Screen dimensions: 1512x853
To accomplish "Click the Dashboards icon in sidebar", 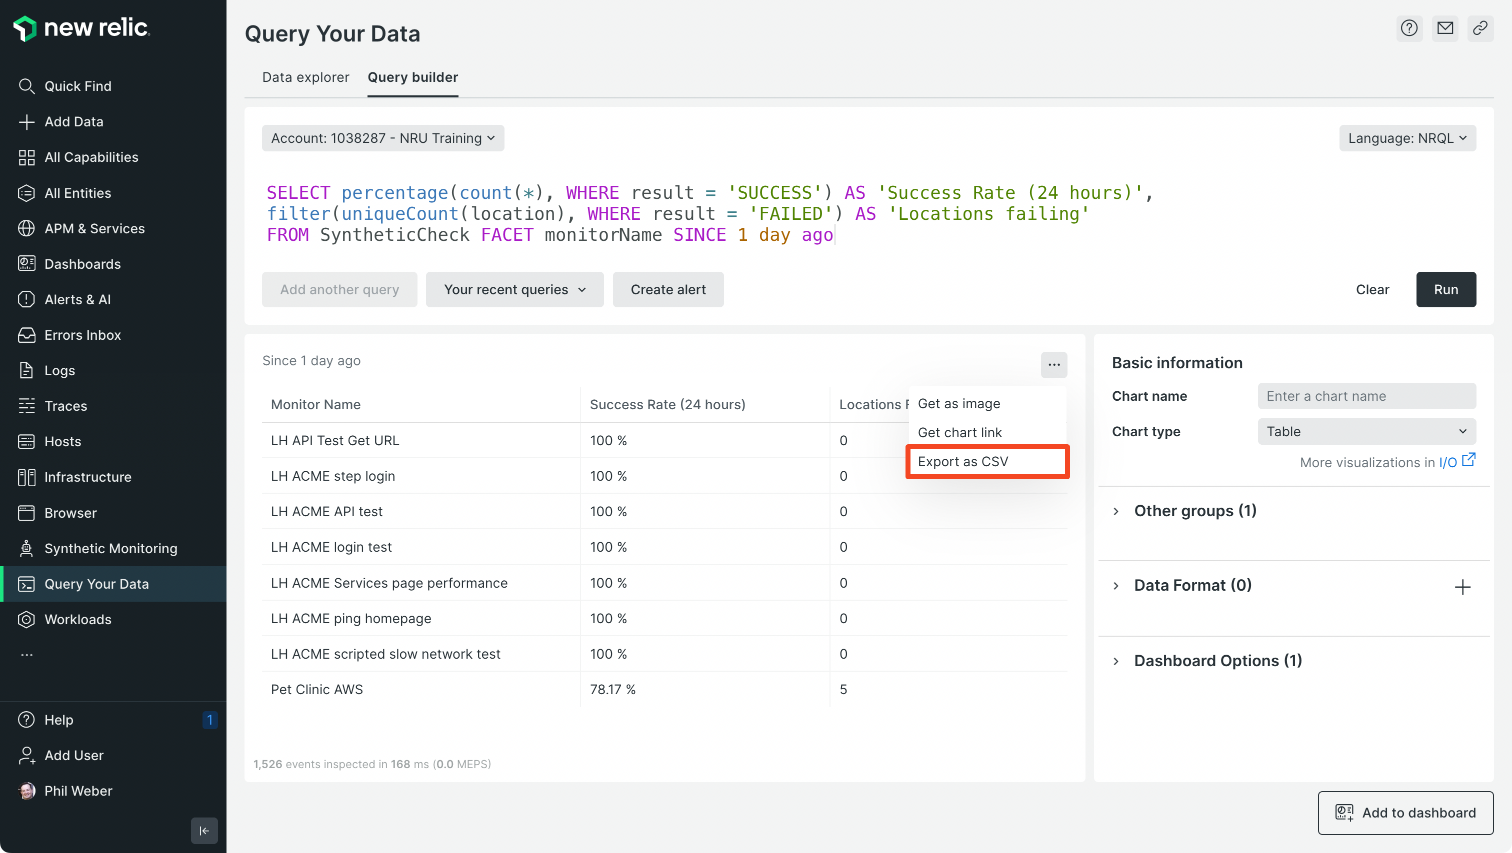I will (x=27, y=264).
